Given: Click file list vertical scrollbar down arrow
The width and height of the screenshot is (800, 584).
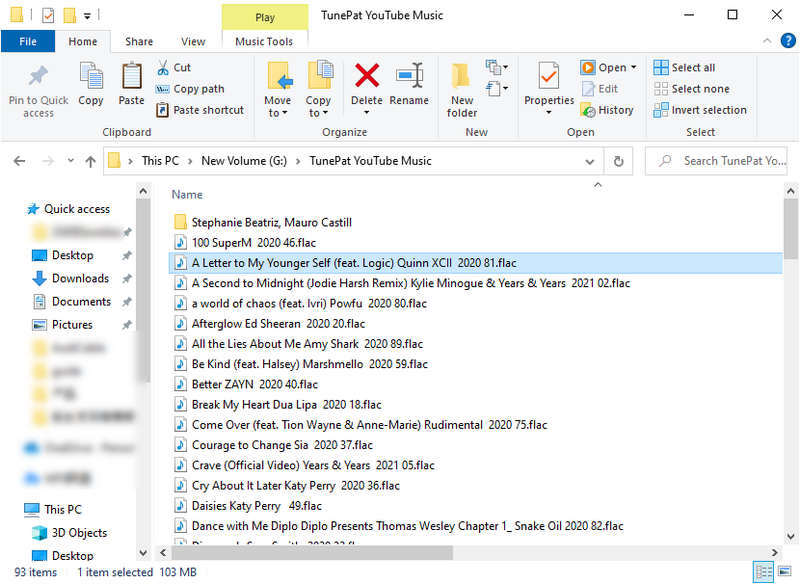Looking at the screenshot, I should coord(790,536).
